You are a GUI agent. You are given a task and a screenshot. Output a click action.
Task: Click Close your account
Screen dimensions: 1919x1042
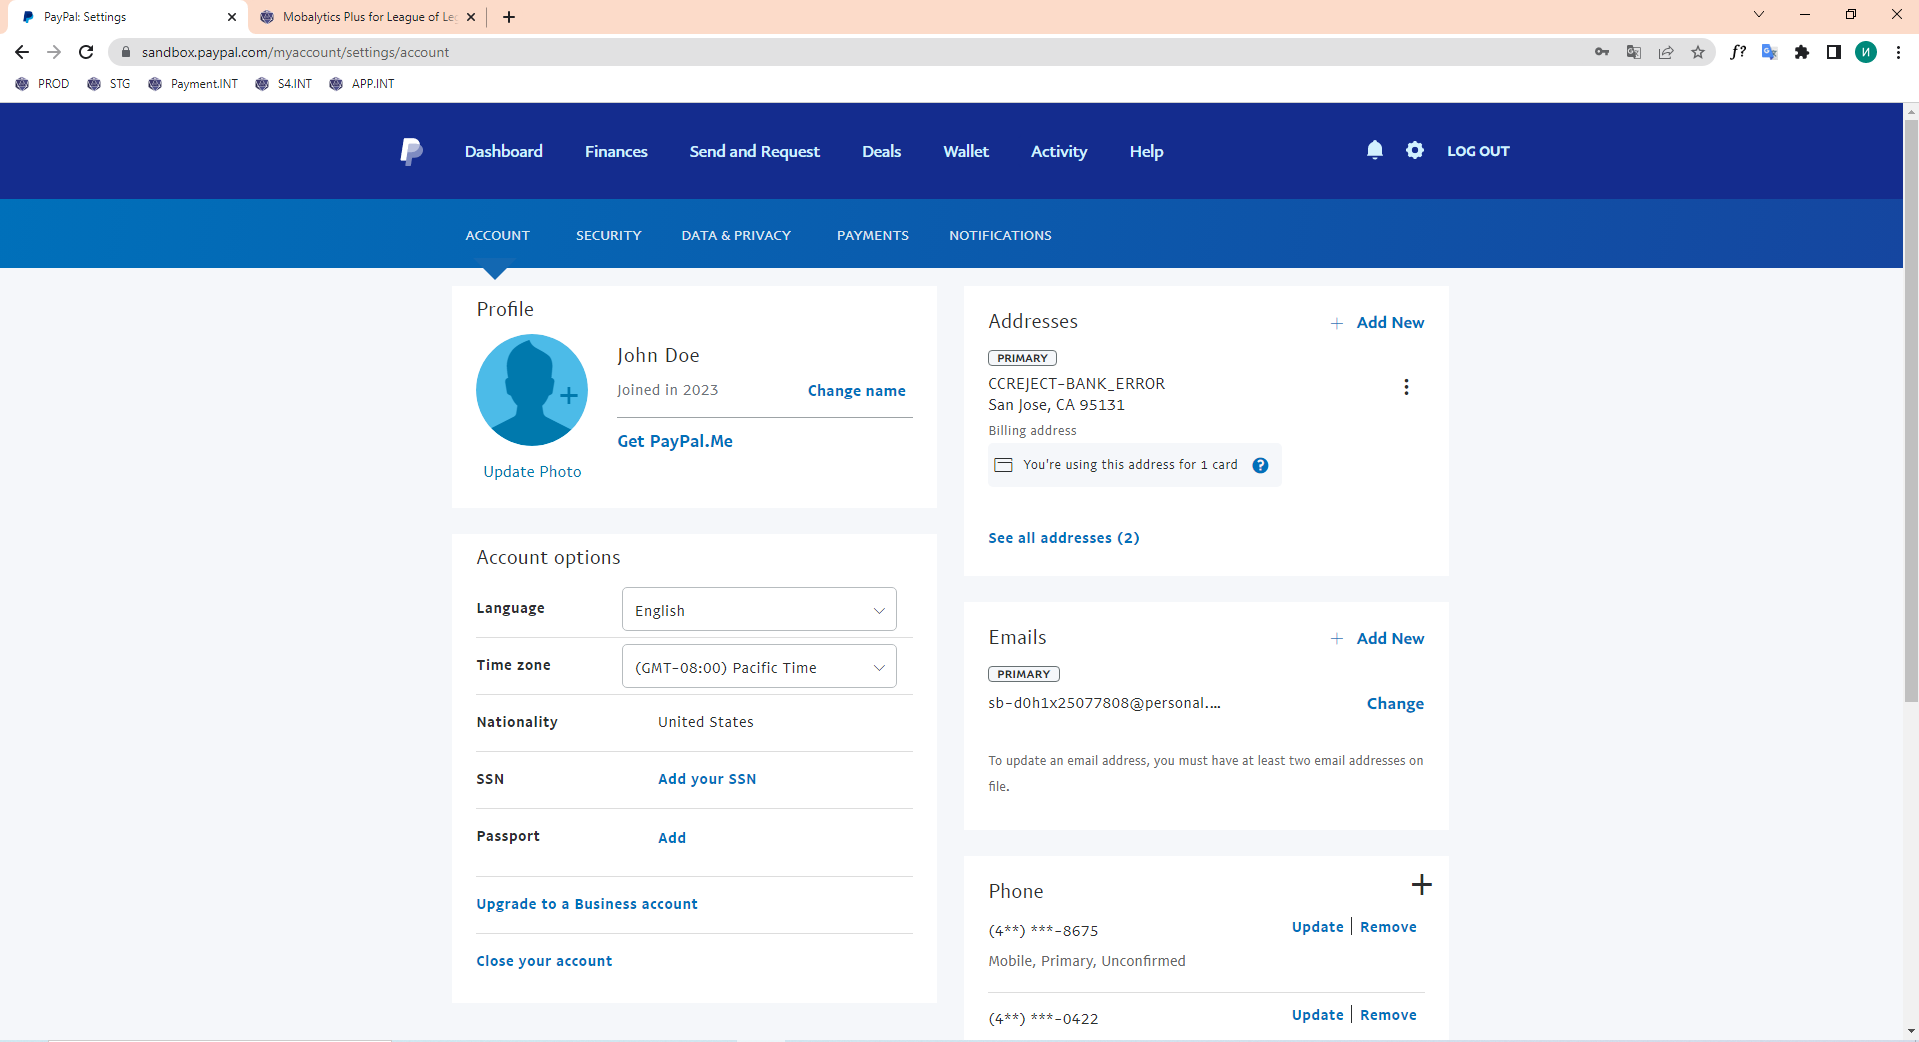point(544,961)
